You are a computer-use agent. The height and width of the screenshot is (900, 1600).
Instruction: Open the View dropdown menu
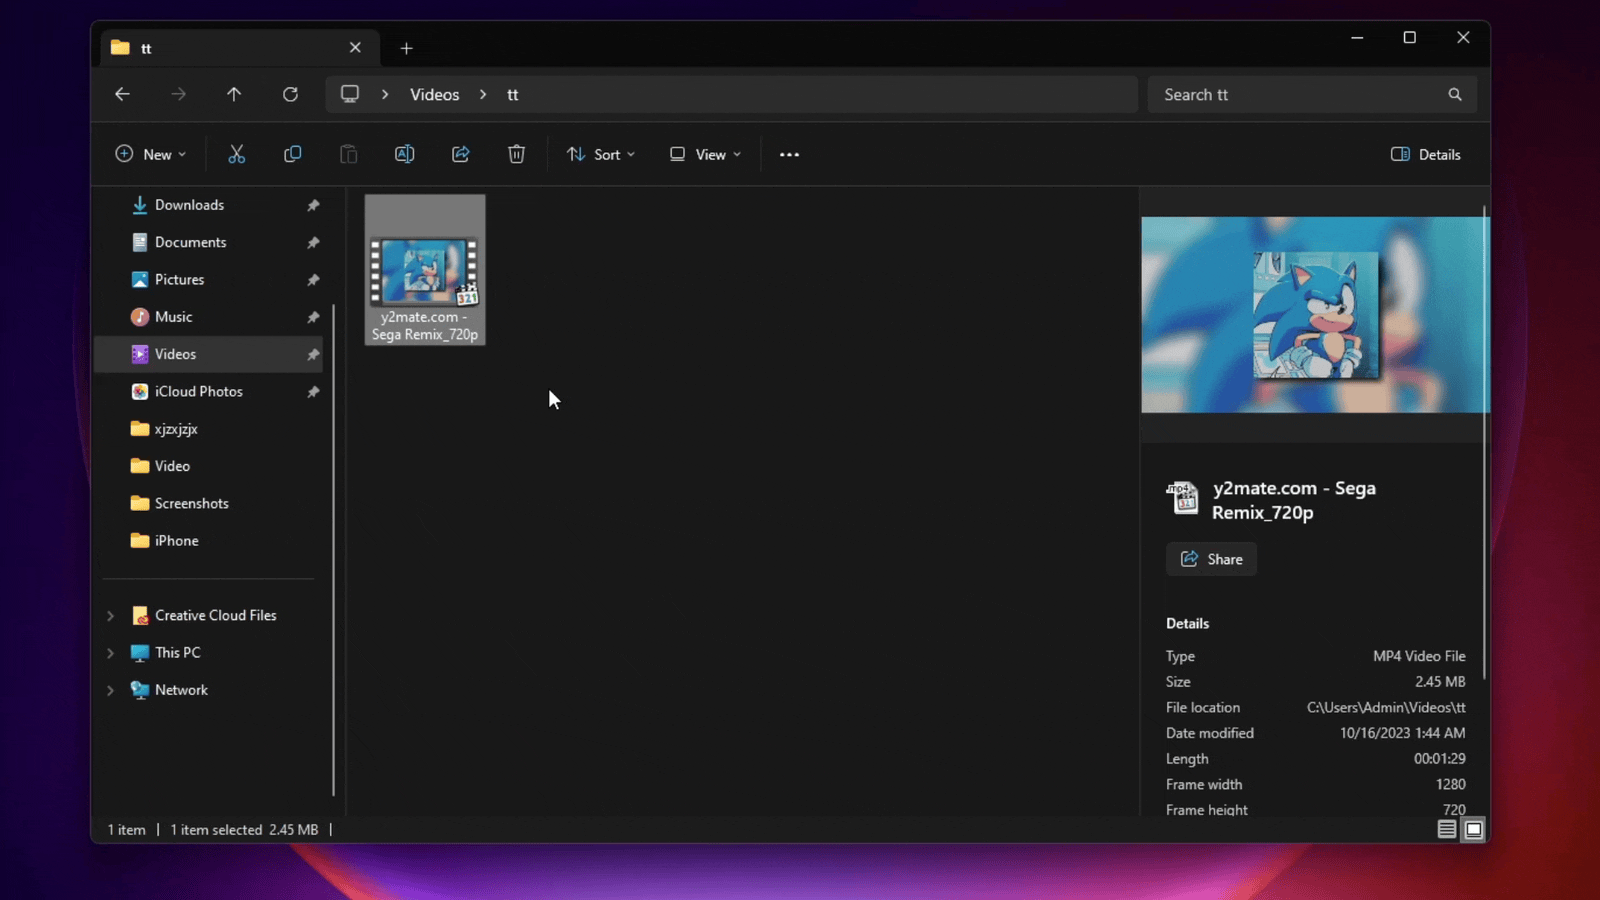[x=706, y=154]
